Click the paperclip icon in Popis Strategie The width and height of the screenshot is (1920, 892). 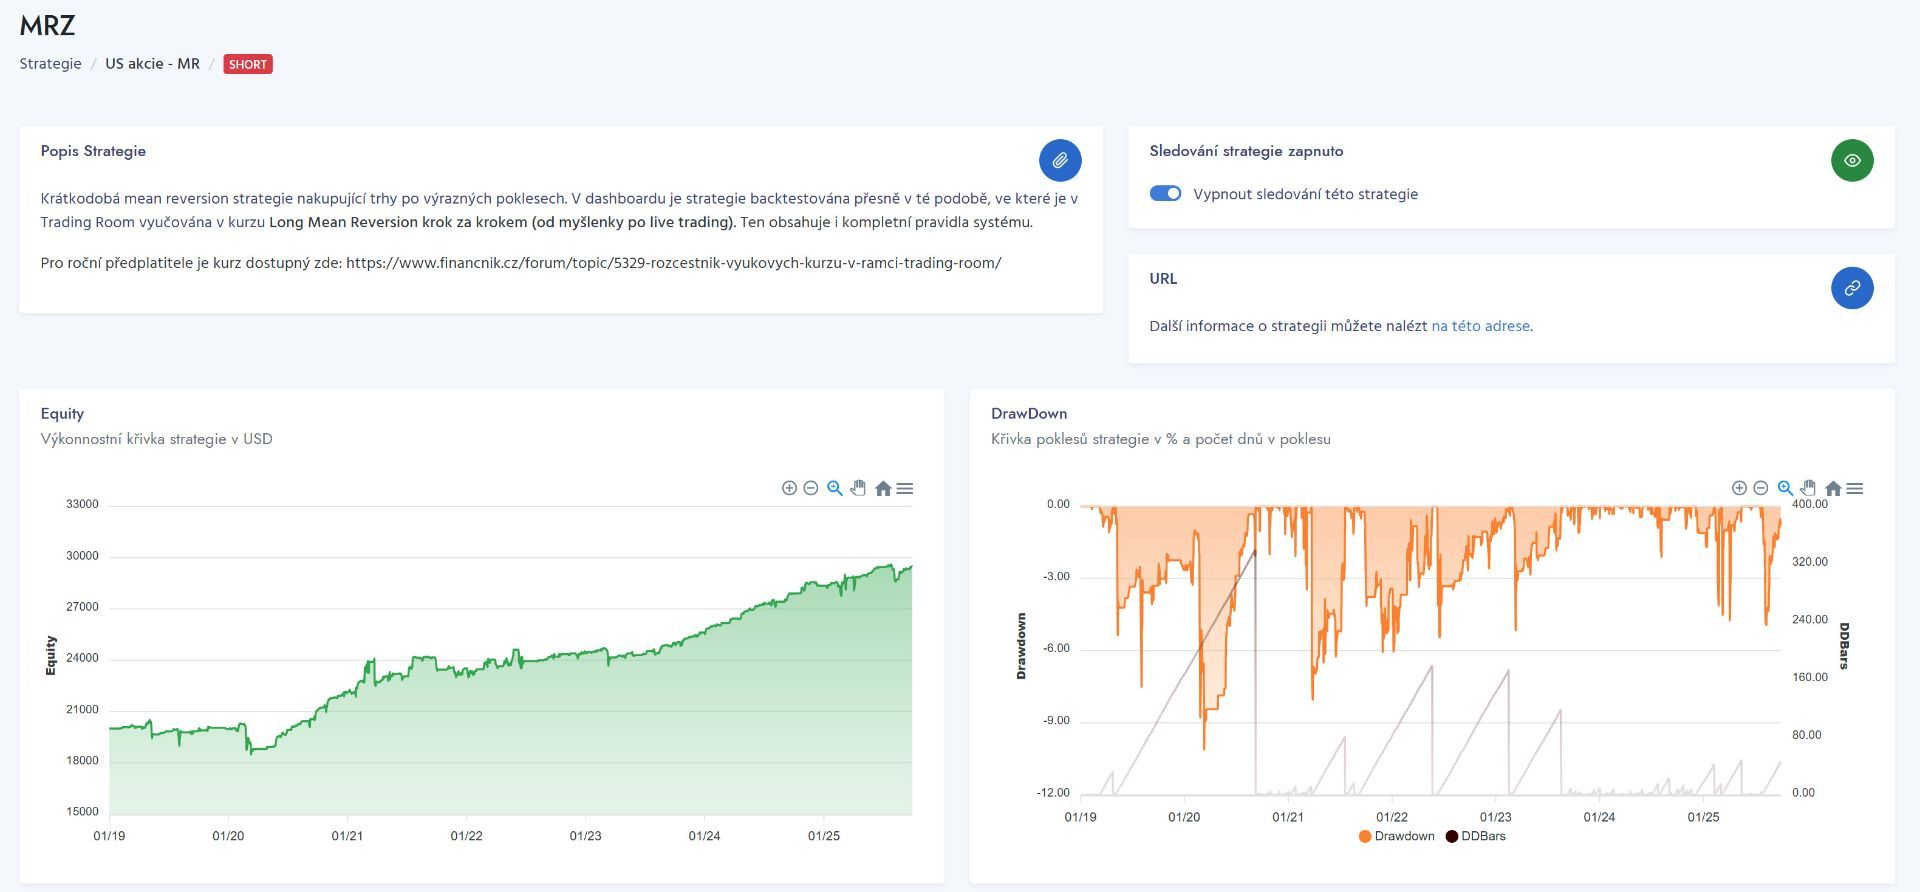click(x=1060, y=160)
